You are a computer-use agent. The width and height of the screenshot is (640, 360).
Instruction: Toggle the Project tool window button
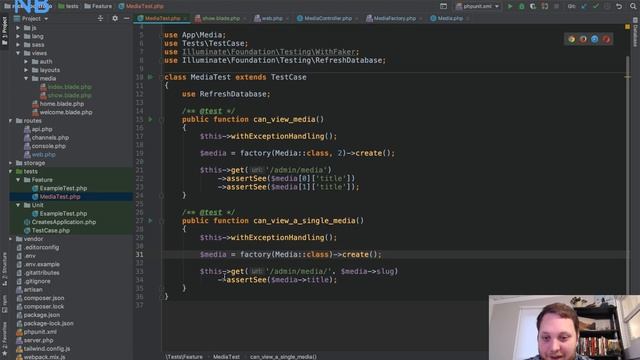[x=4, y=31]
